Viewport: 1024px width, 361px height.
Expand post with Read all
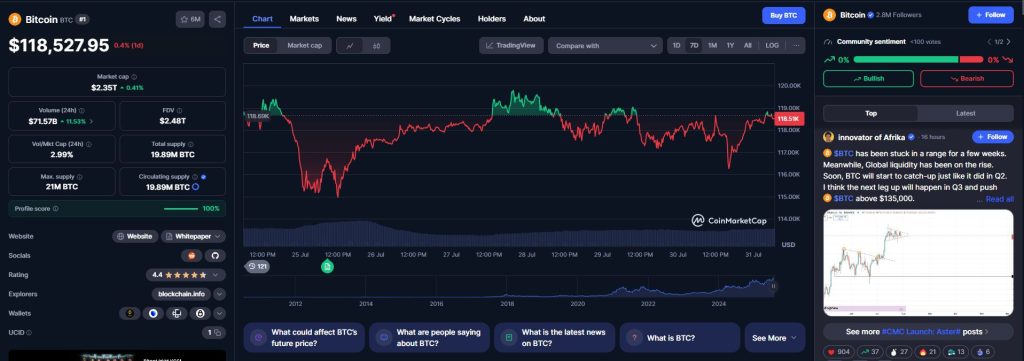coord(999,199)
